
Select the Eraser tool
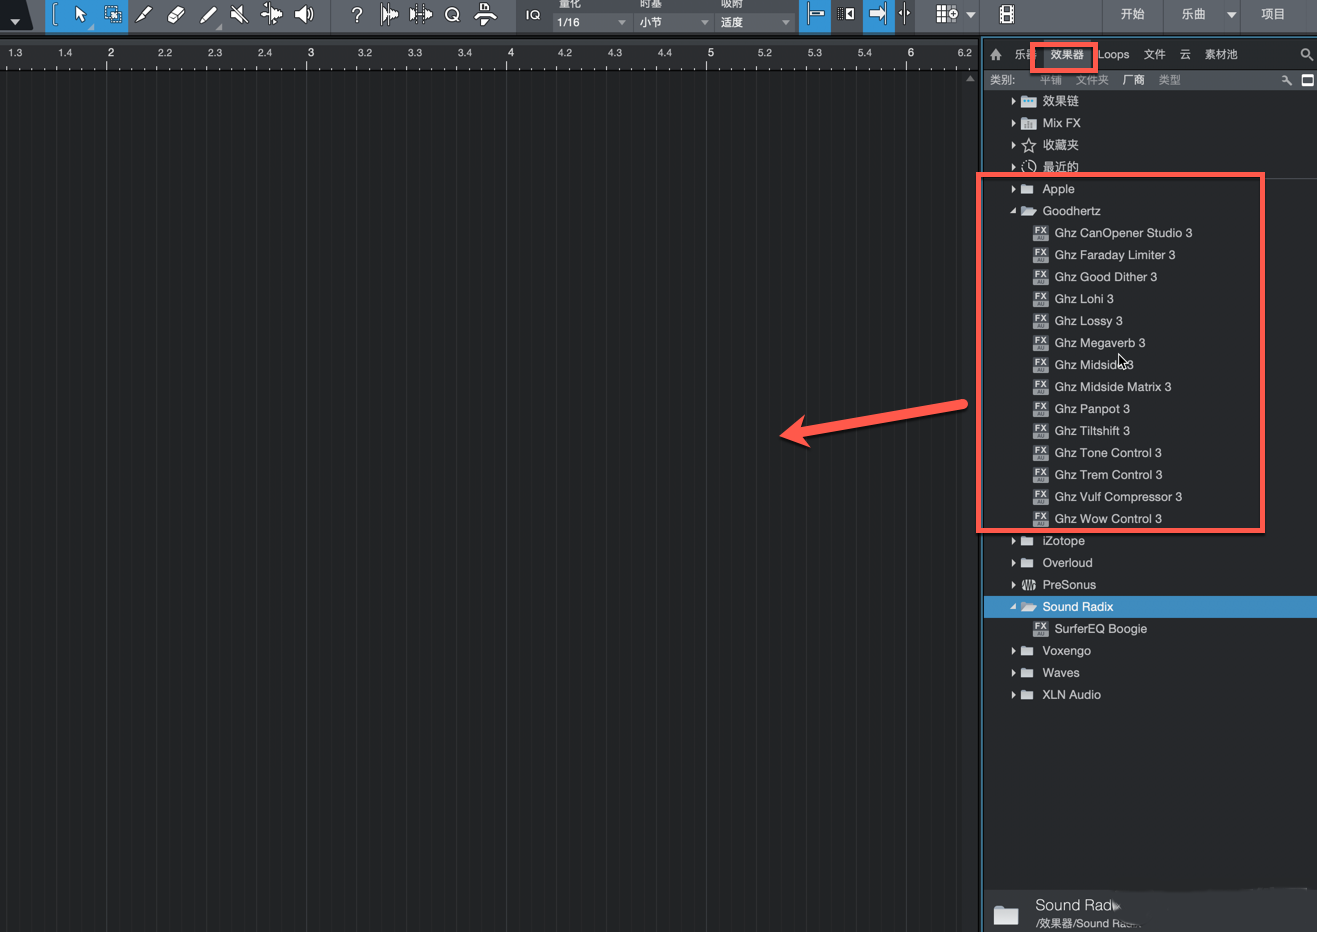pyautogui.click(x=176, y=15)
